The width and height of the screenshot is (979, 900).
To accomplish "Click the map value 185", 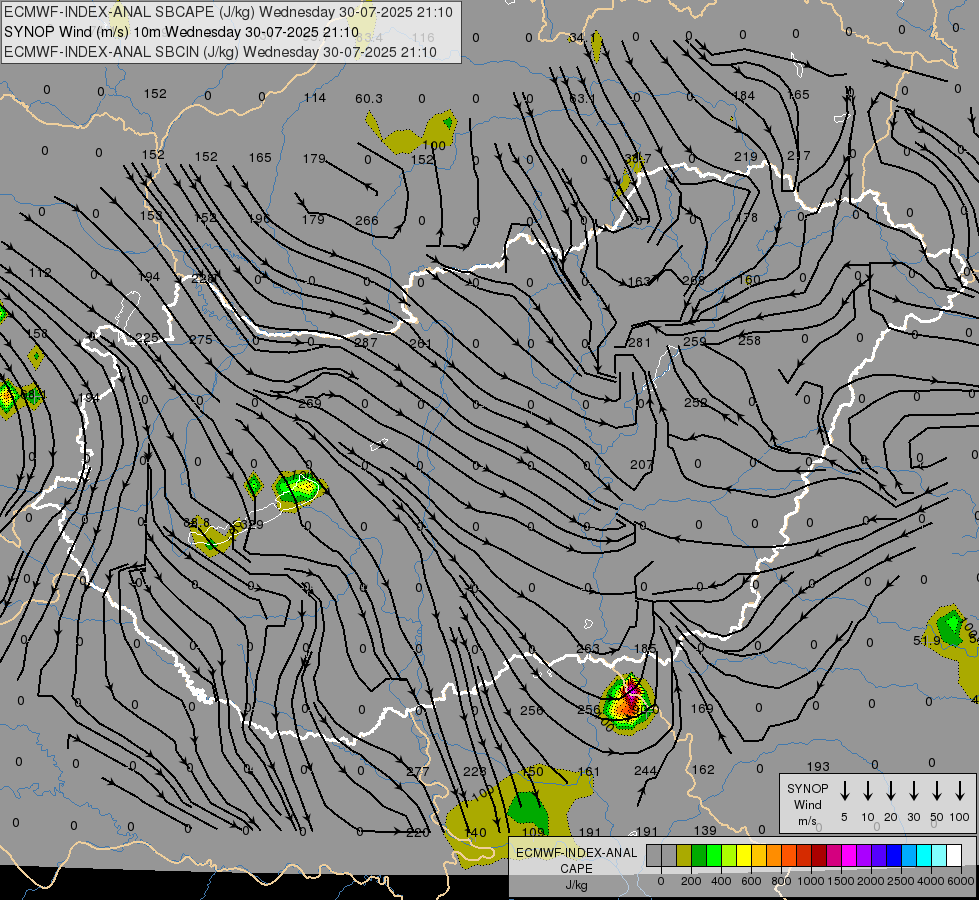I will (x=645, y=649).
